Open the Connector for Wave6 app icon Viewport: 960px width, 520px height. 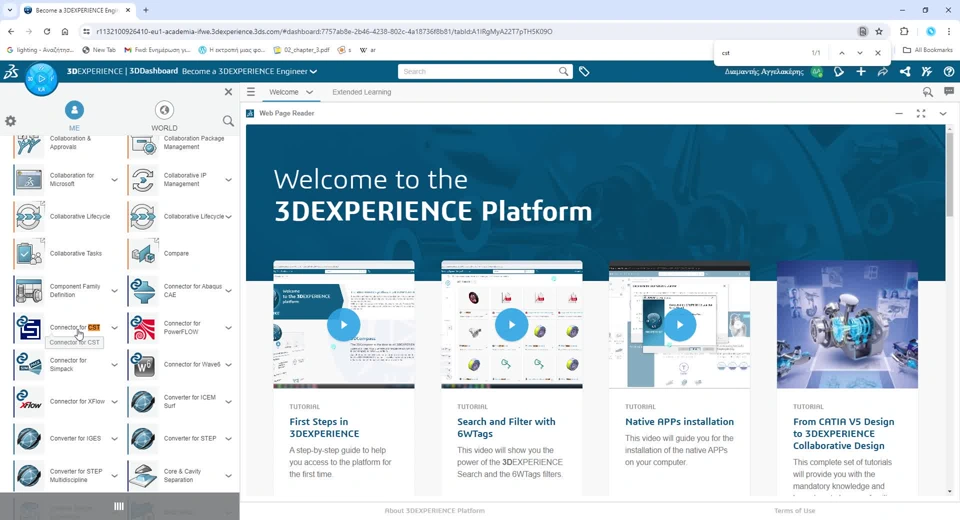point(143,364)
